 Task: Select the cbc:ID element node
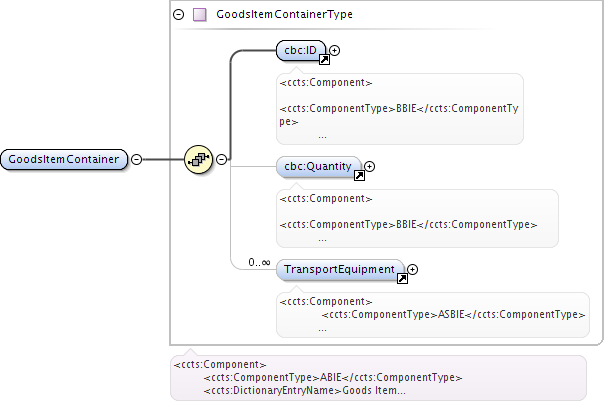300,50
